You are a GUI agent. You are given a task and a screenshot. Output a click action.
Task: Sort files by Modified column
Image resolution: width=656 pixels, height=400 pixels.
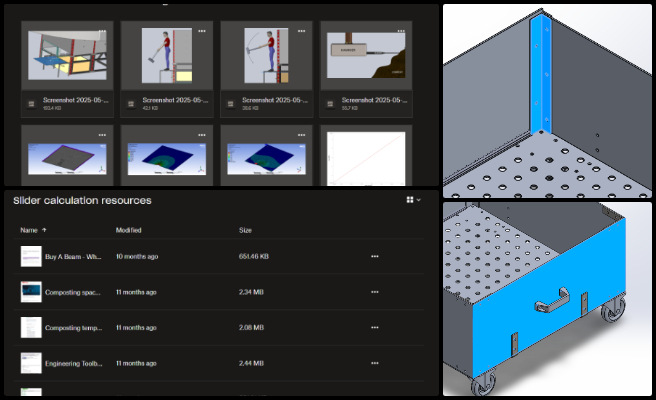click(128, 230)
